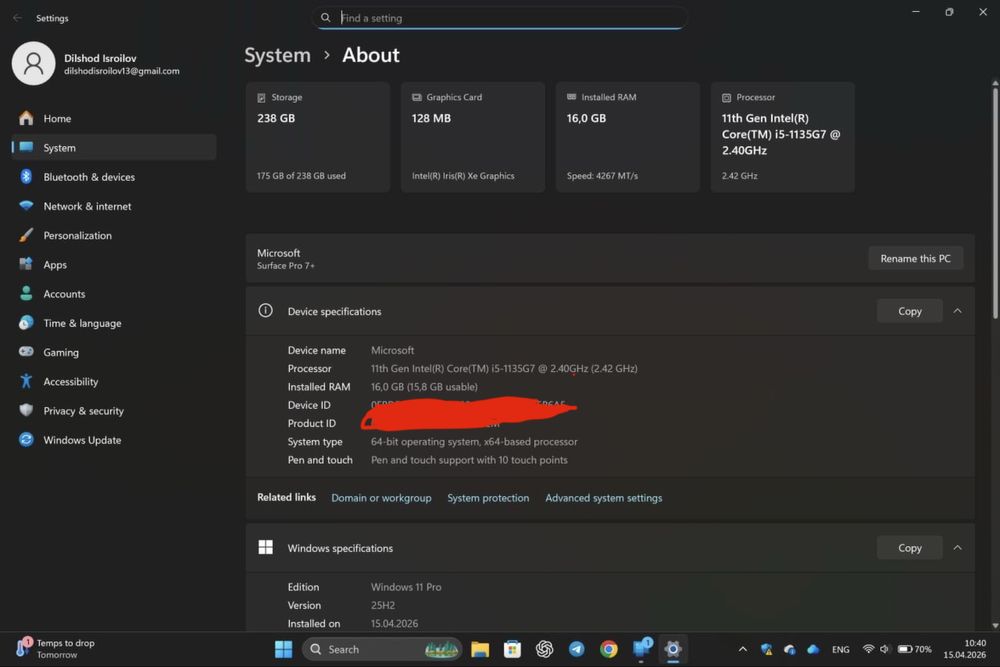The height and width of the screenshot is (667, 1000).
Task: Click the Personalization paintbrush icon
Action: tap(26, 235)
